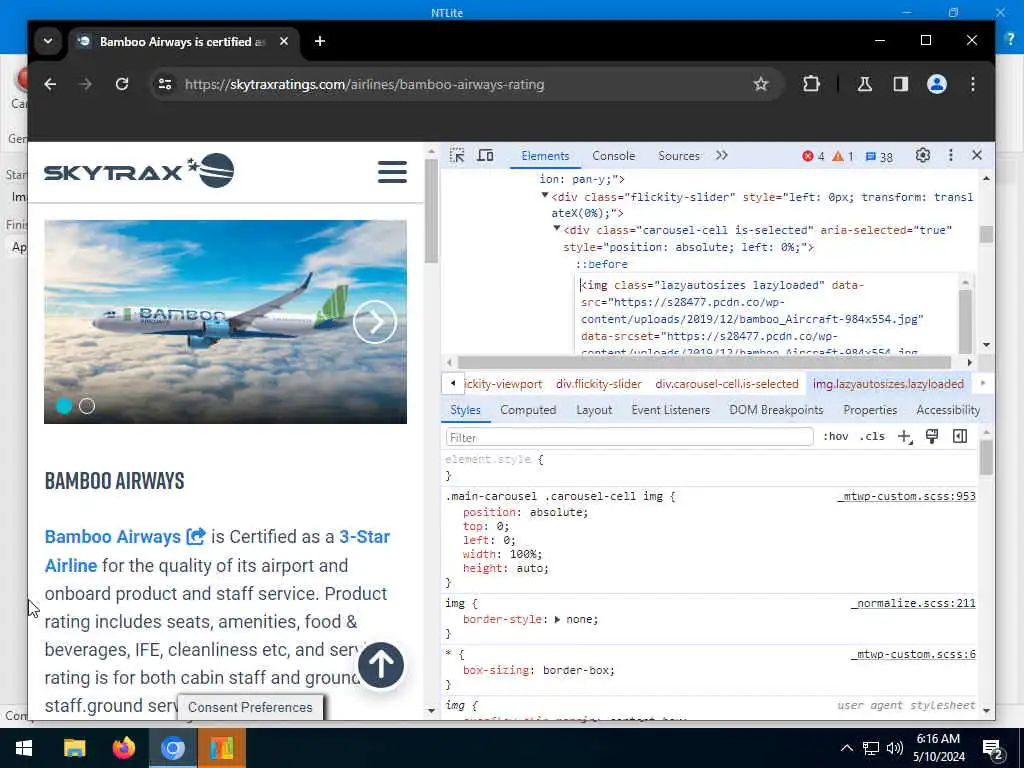Select the img.lazyautosizes.lazyloaded breadcrumb
Viewport: 1024px width, 768px height.
coord(888,384)
